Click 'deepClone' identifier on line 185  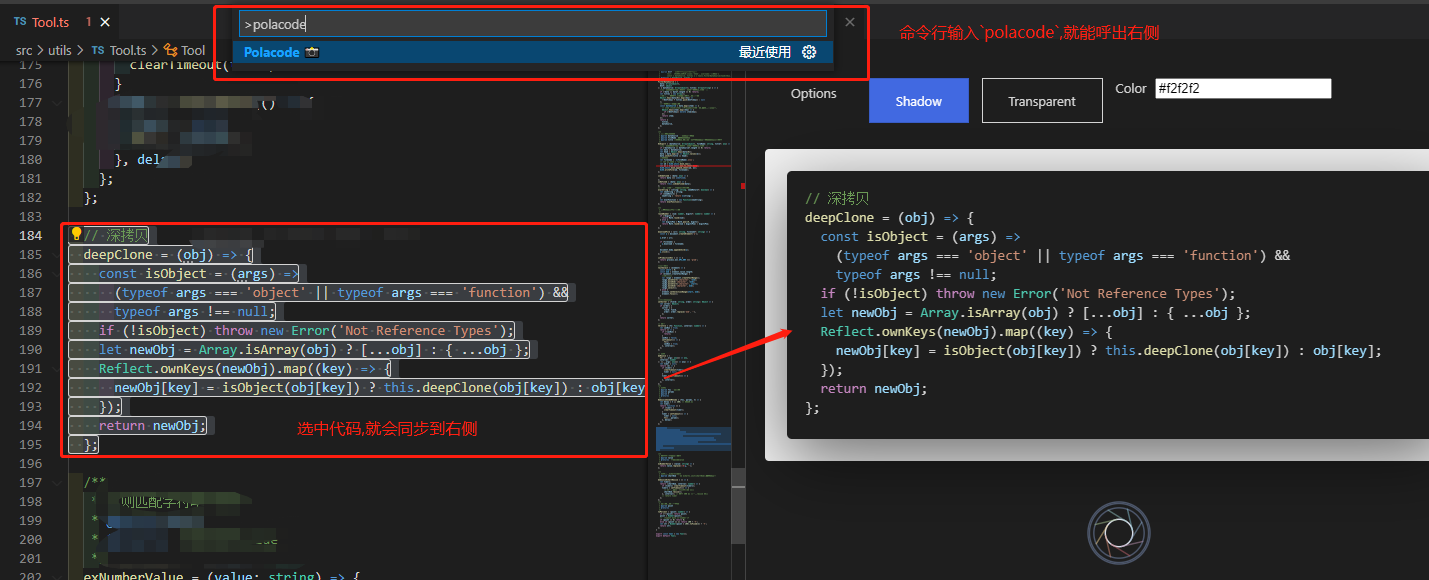pos(118,254)
